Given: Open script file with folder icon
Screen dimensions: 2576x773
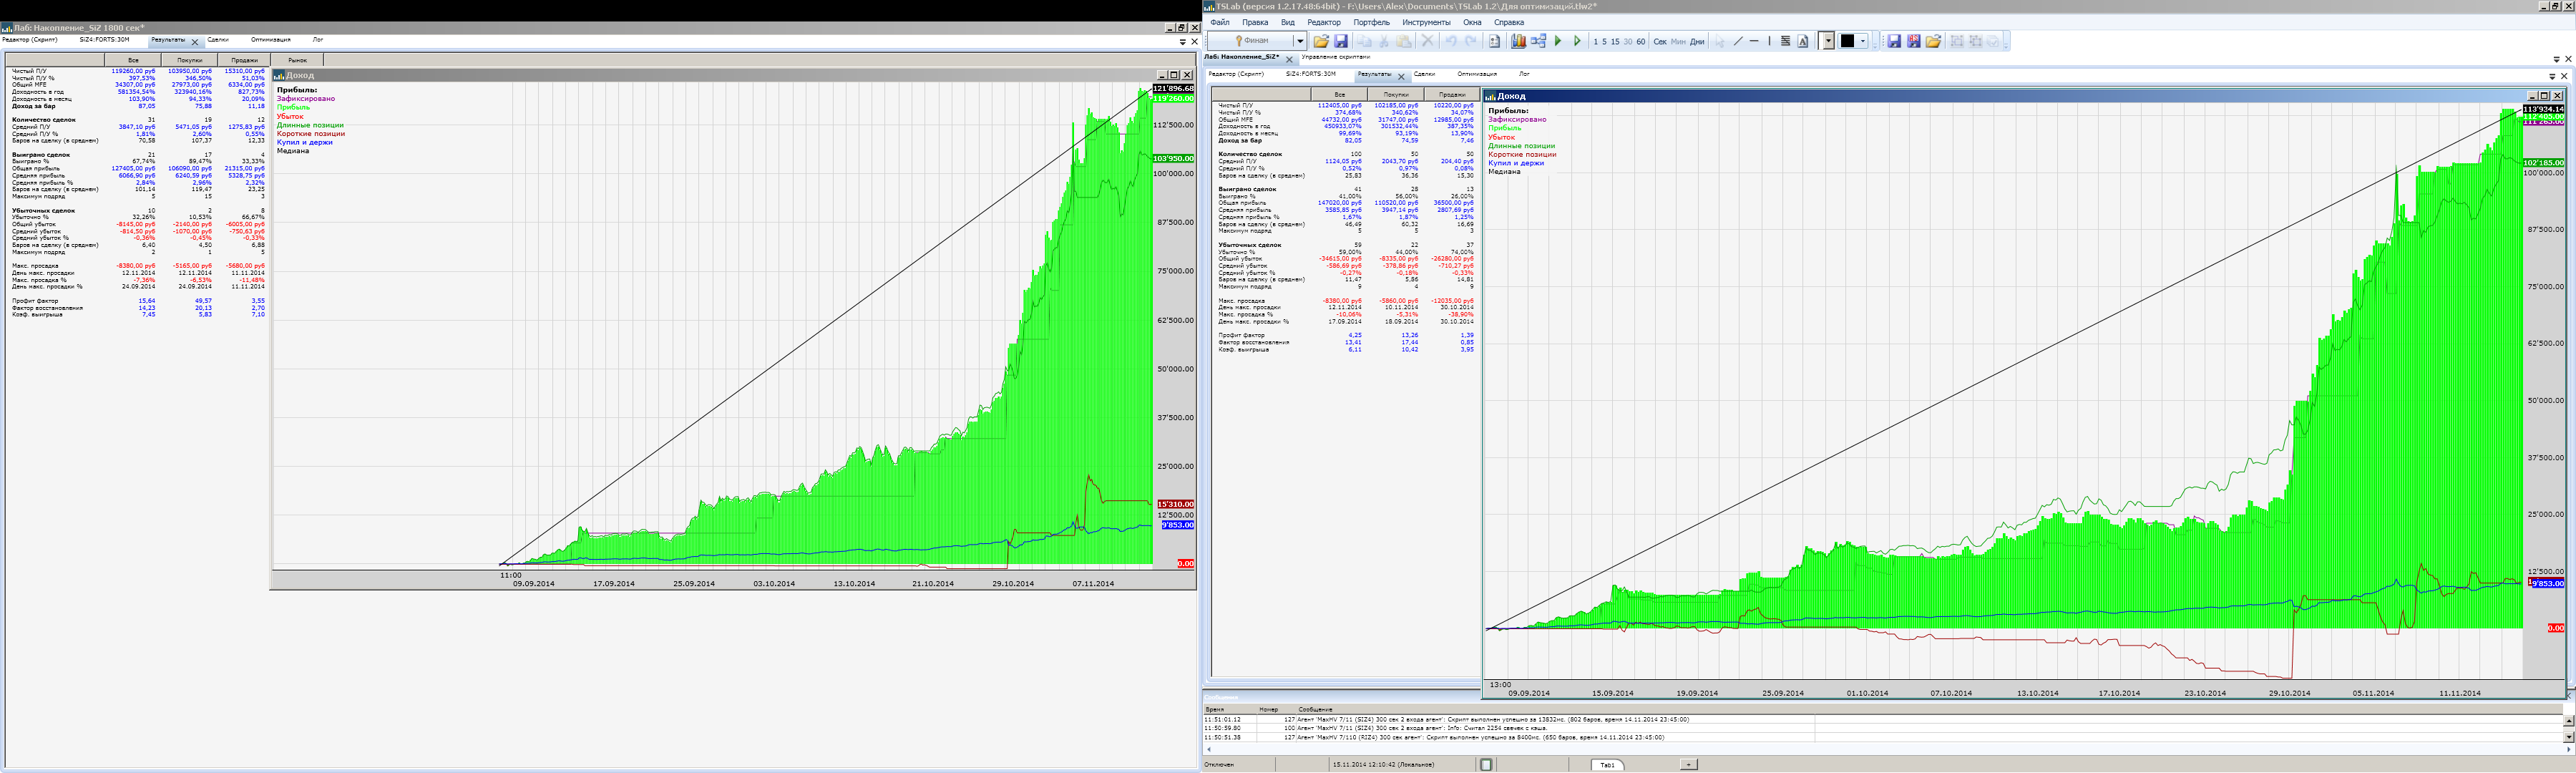Looking at the screenshot, I should pyautogui.click(x=1321, y=41).
